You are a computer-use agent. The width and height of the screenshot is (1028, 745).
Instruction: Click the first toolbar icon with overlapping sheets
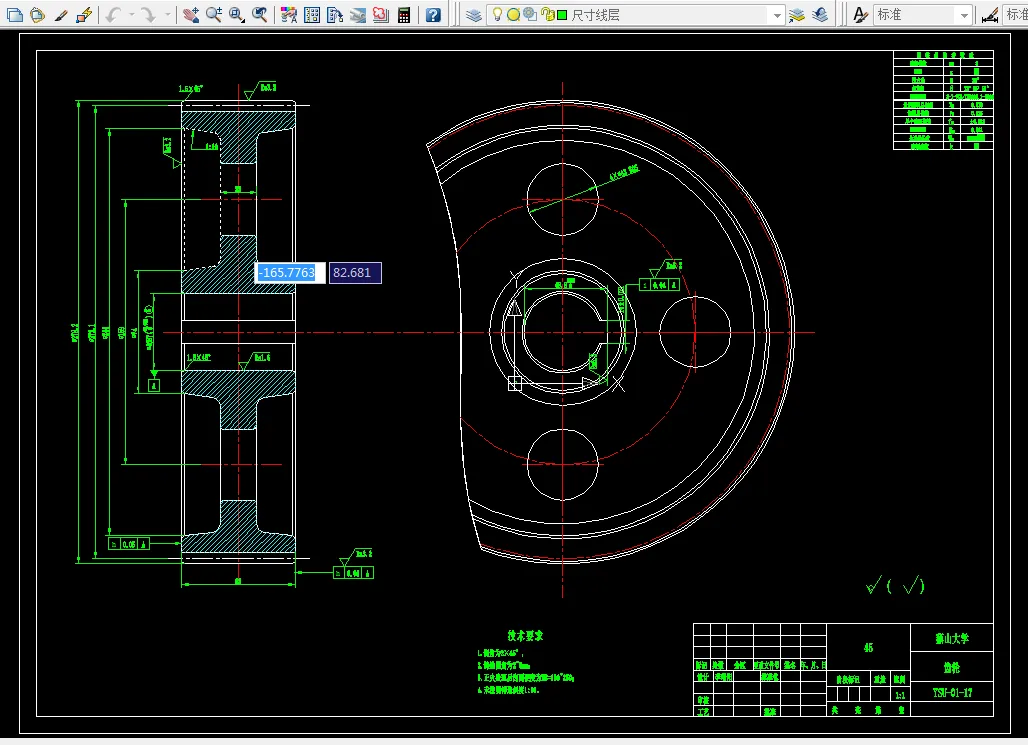(14, 14)
